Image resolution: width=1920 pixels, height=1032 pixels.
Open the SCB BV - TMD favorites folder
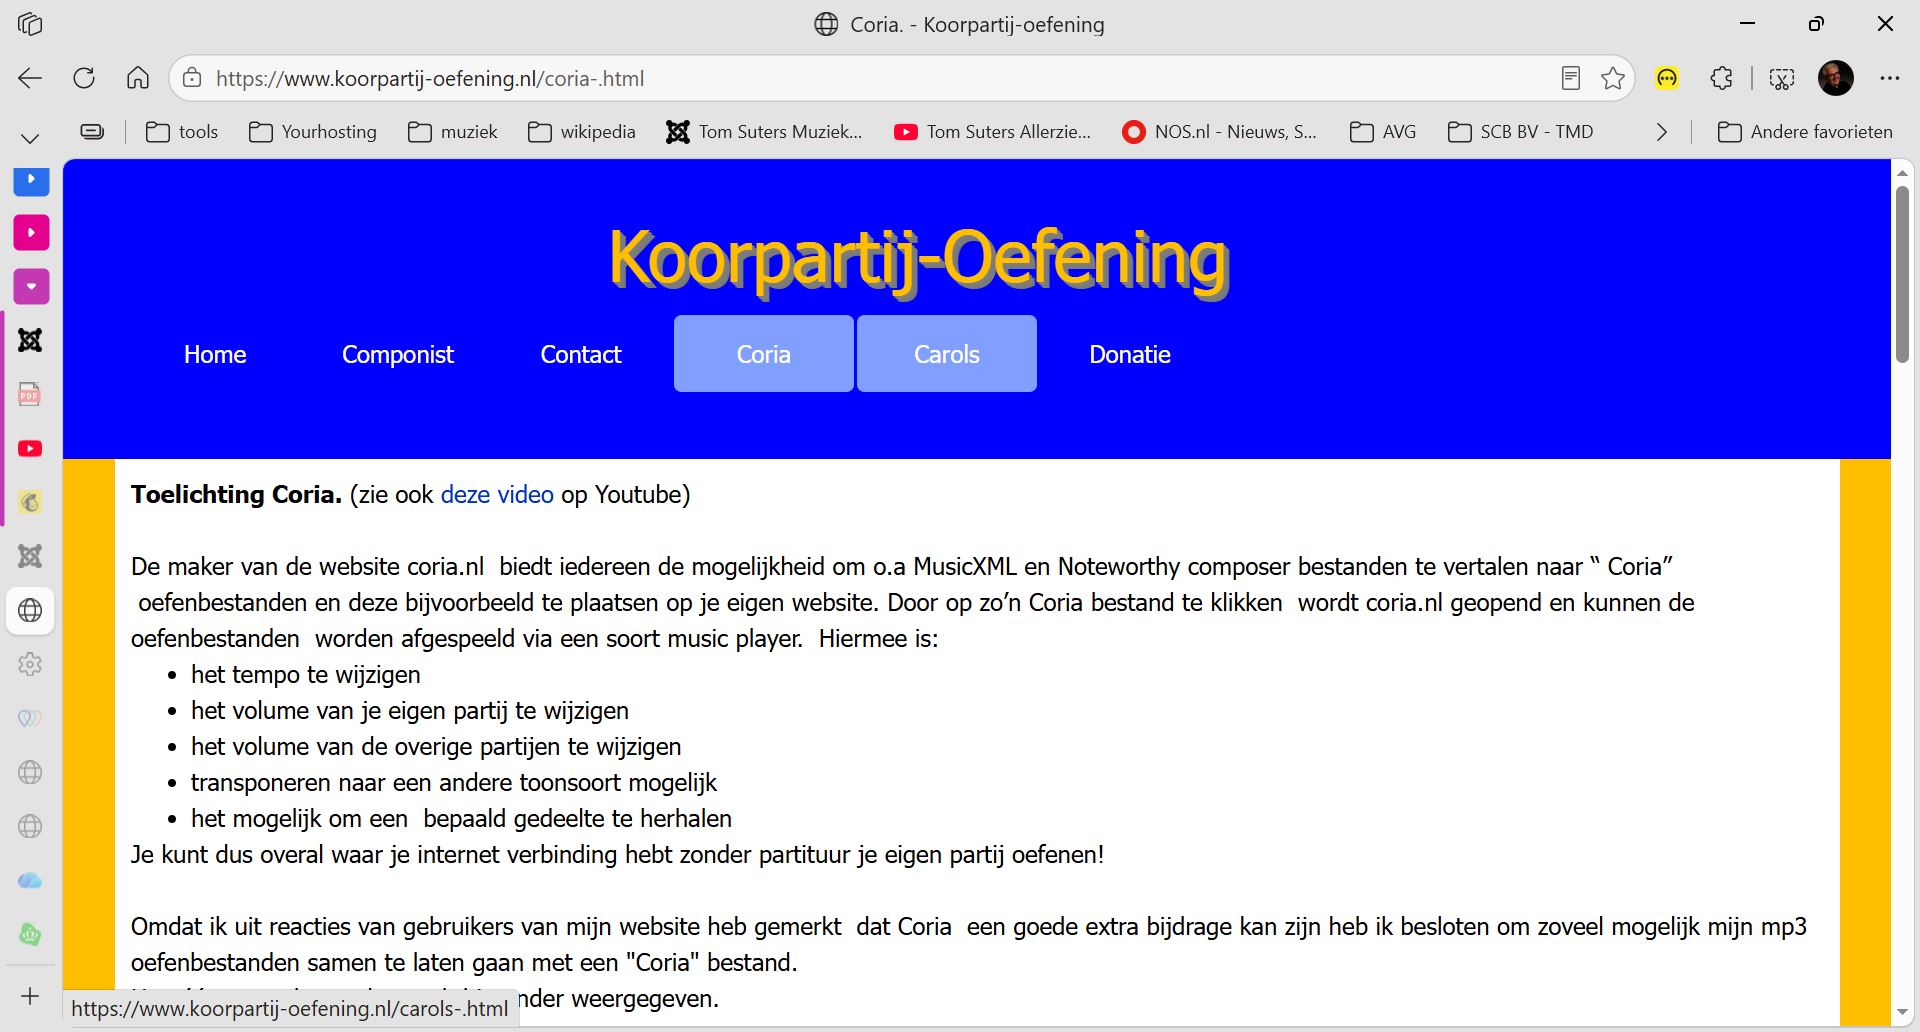coord(1521,132)
